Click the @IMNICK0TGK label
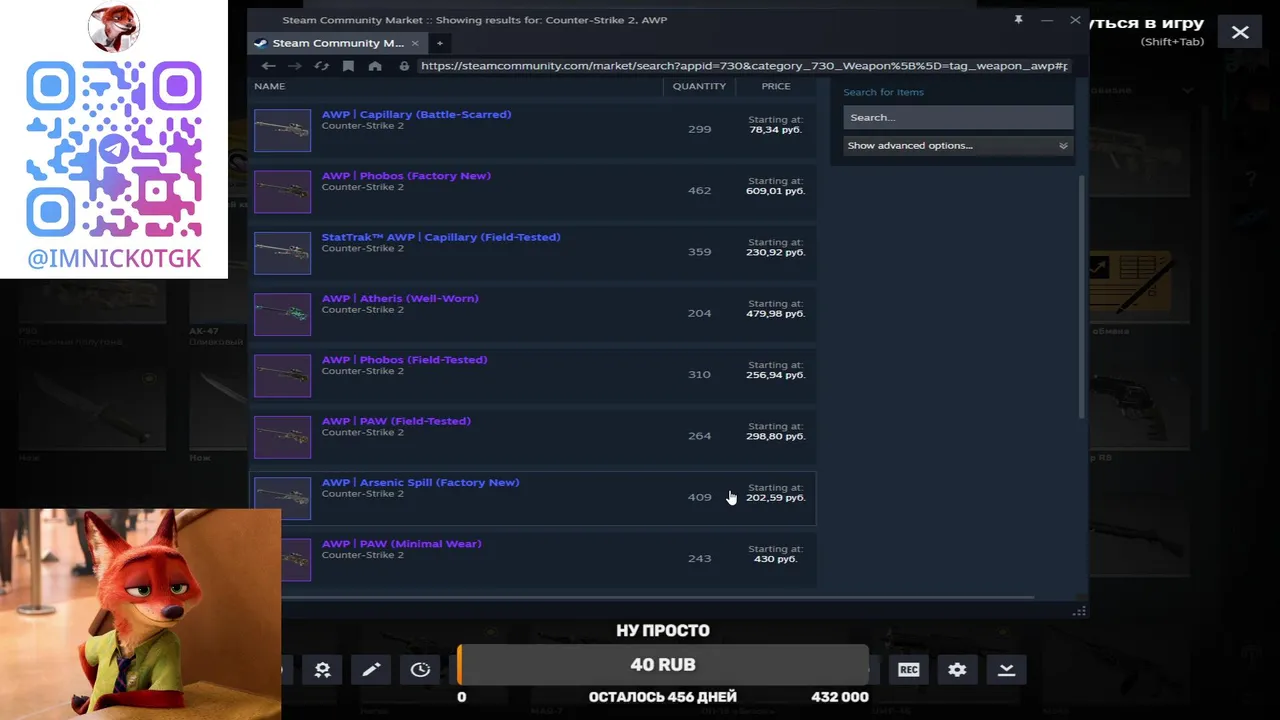The width and height of the screenshot is (1280, 720). click(x=114, y=259)
